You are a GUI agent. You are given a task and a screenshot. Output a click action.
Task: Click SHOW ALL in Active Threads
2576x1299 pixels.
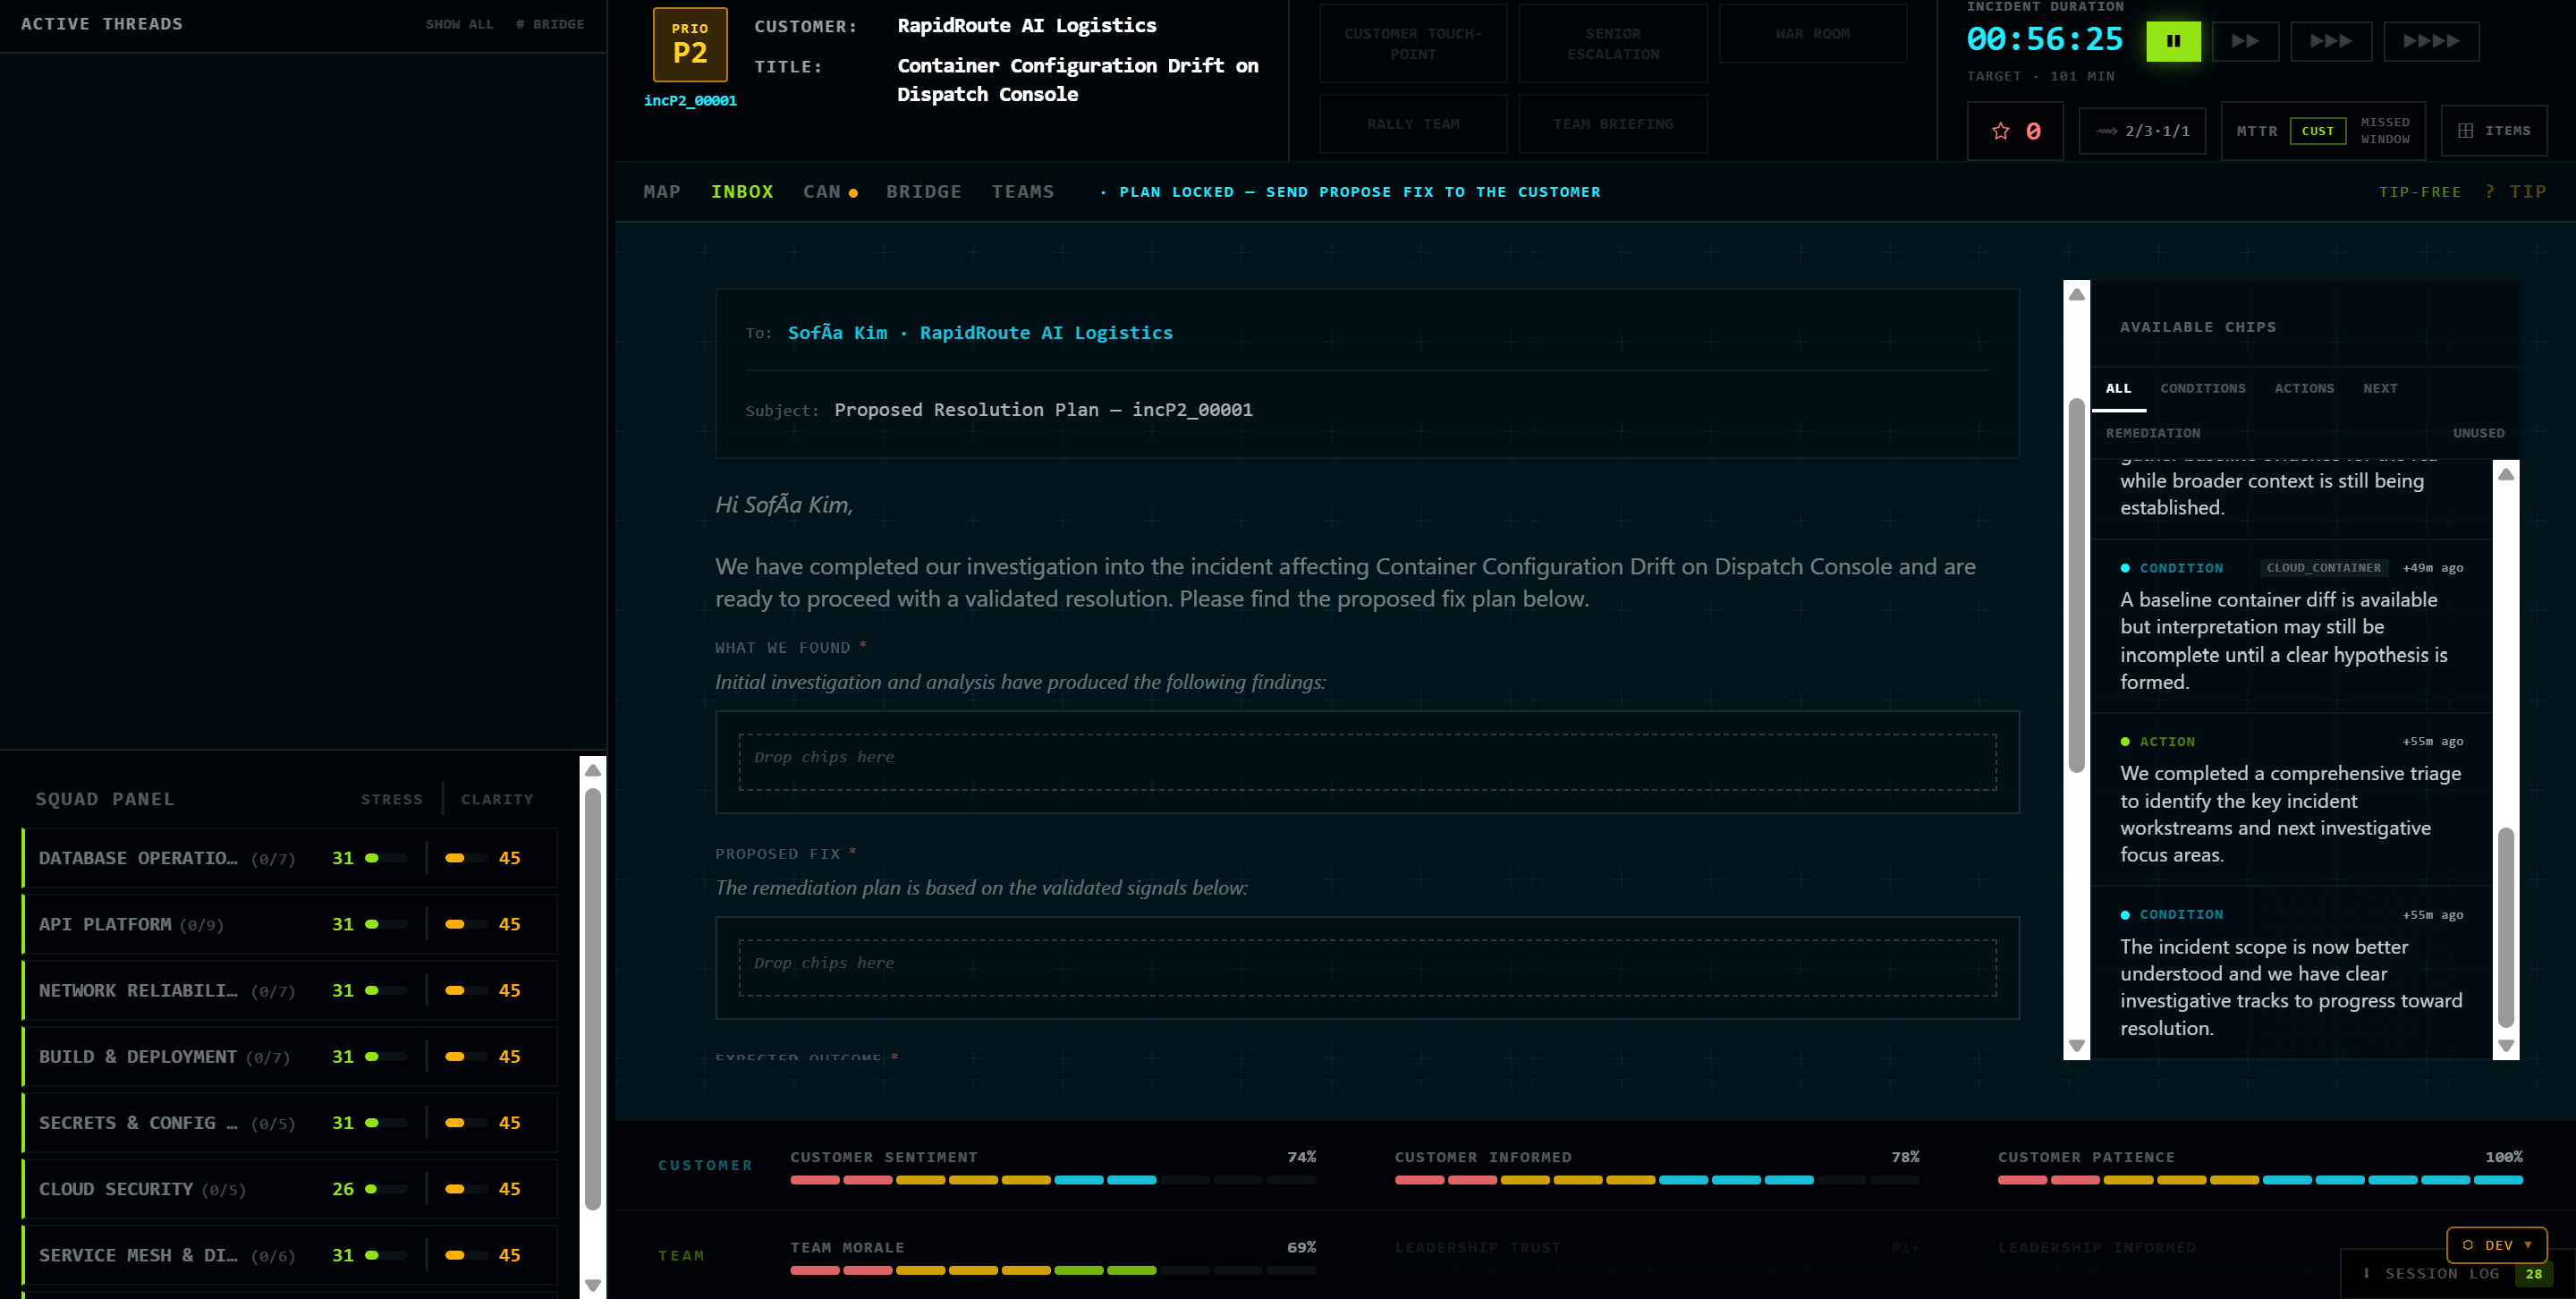click(459, 24)
